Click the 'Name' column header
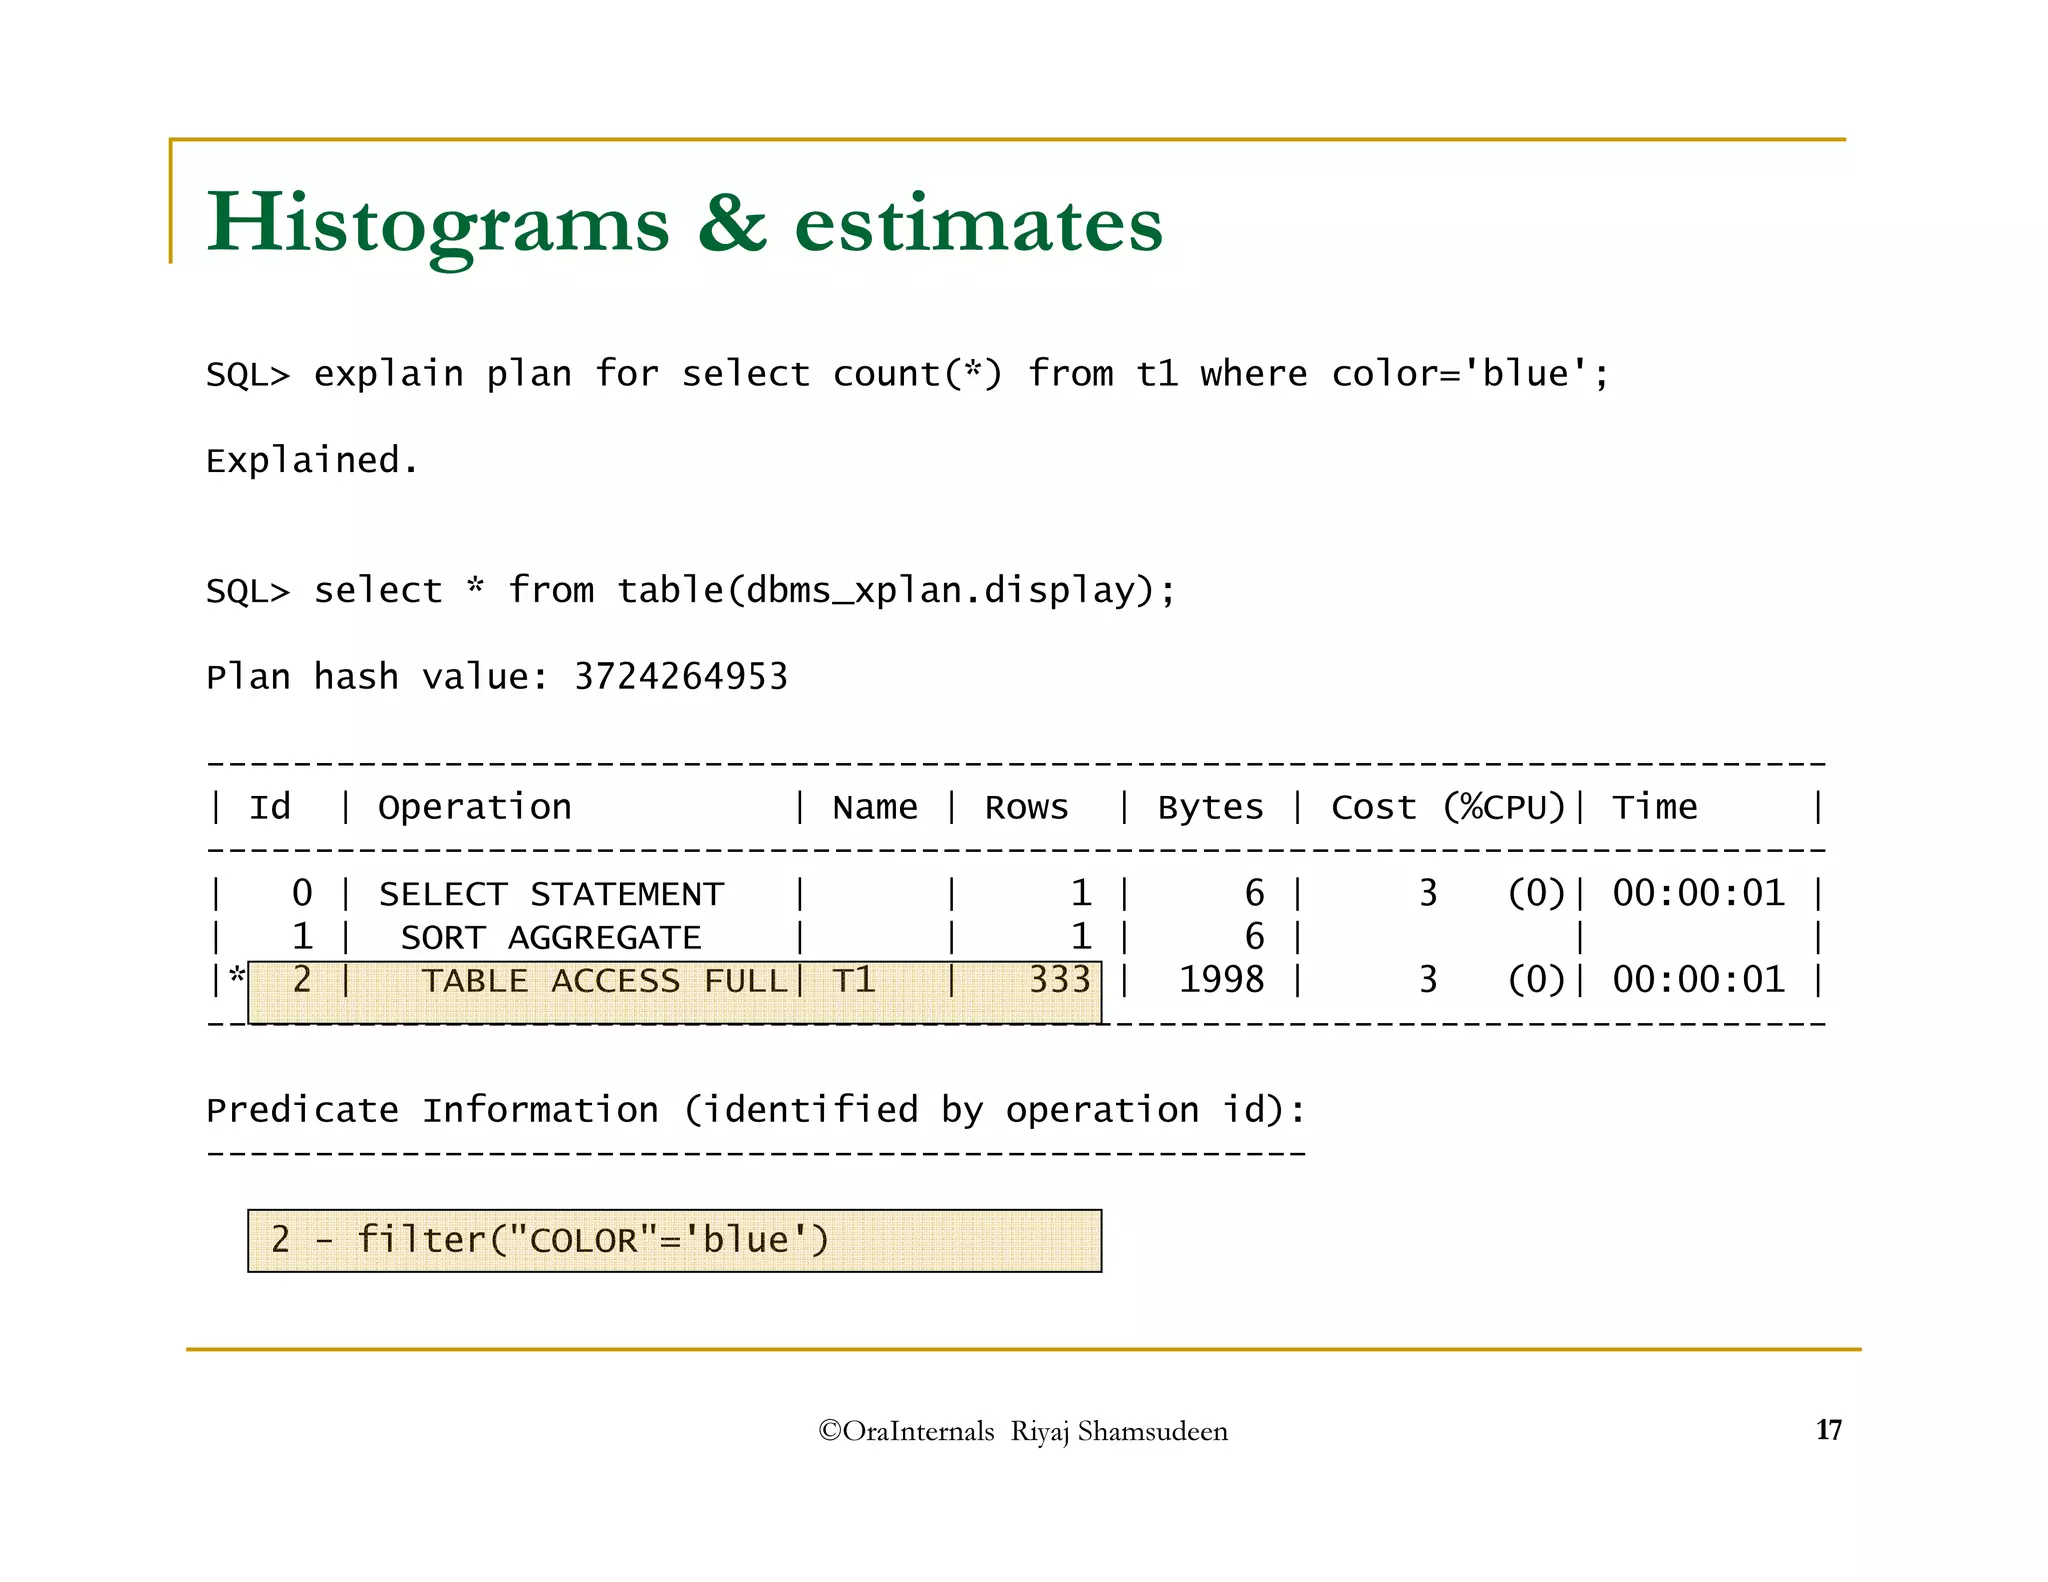The image size is (2048, 1582). [x=875, y=807]
